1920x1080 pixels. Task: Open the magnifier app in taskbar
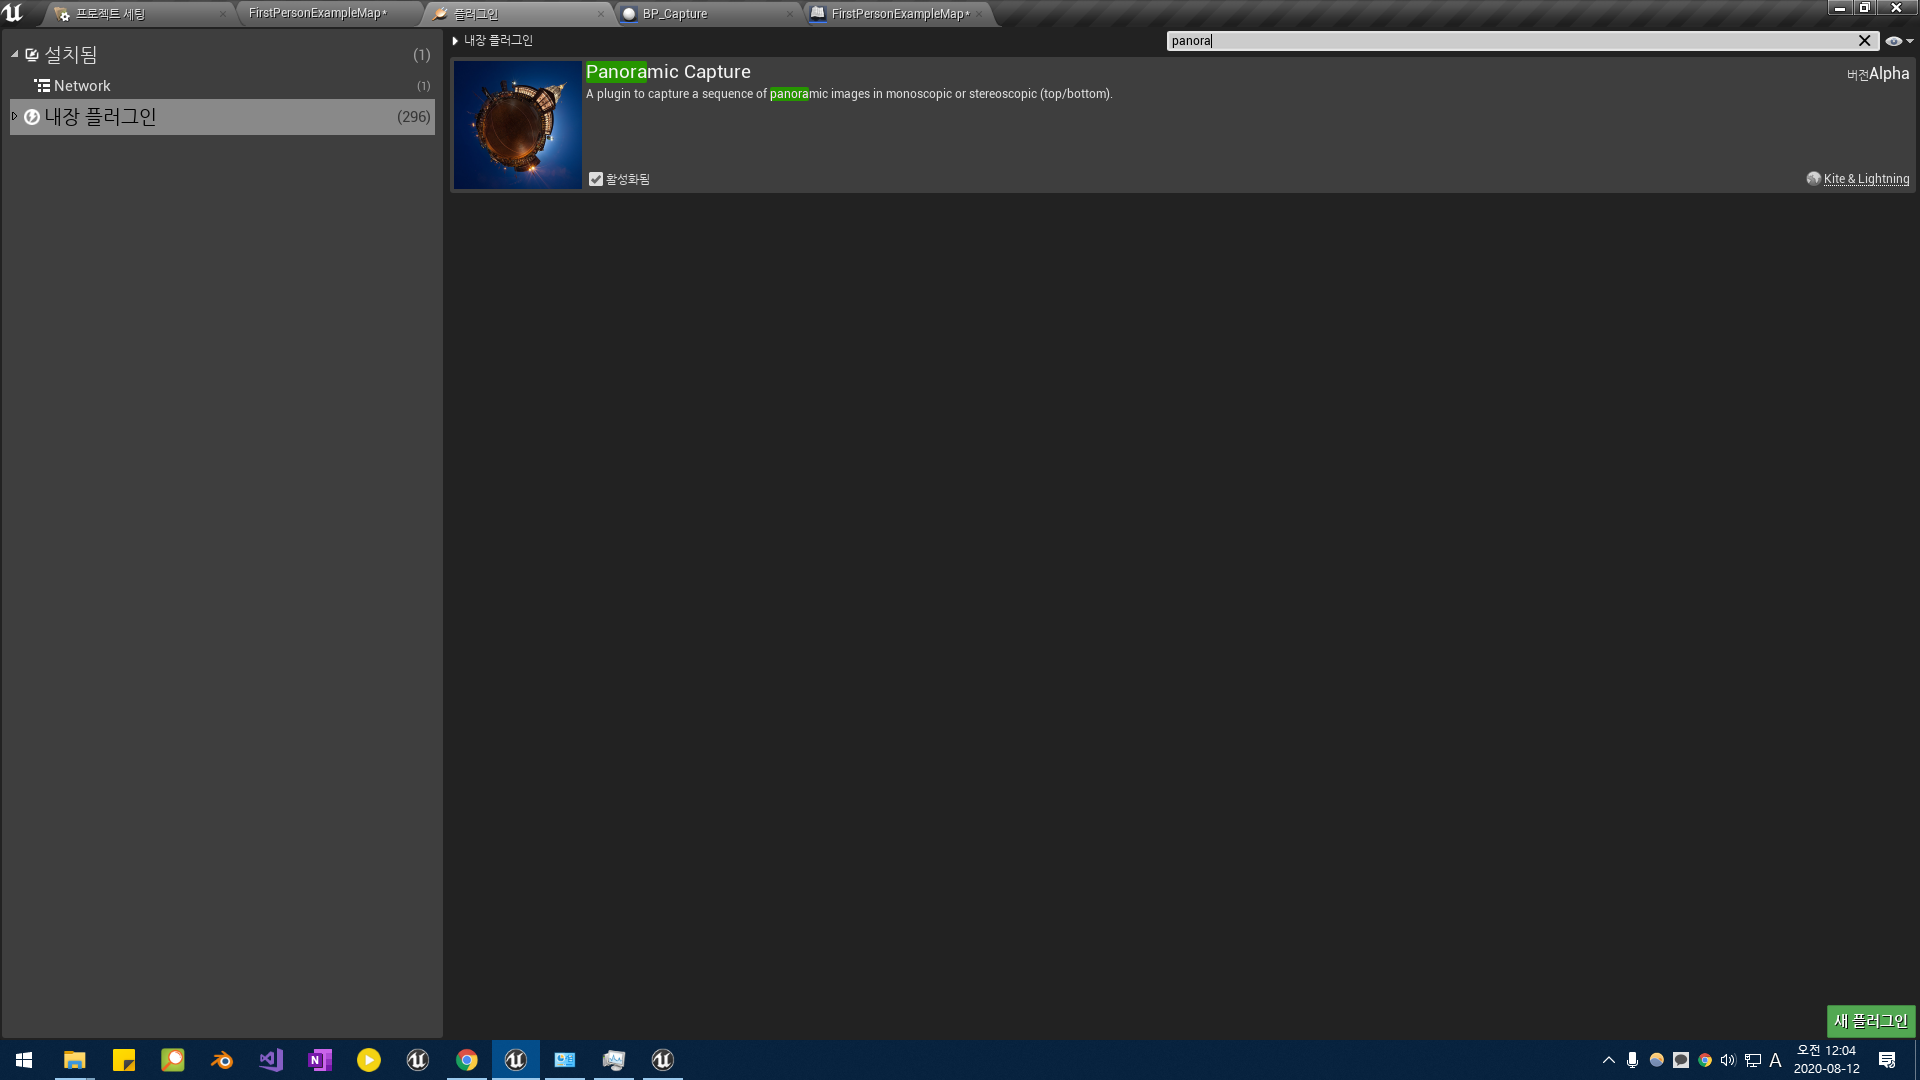(x=172, y=1060)
